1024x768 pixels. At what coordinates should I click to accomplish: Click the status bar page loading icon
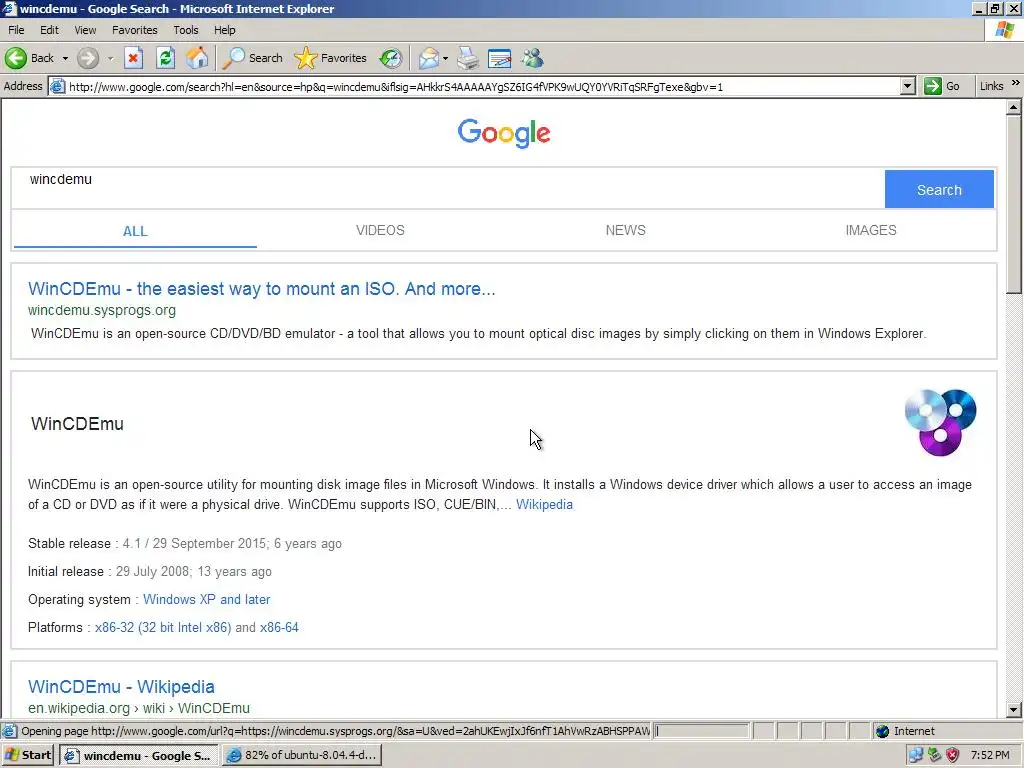10,731
